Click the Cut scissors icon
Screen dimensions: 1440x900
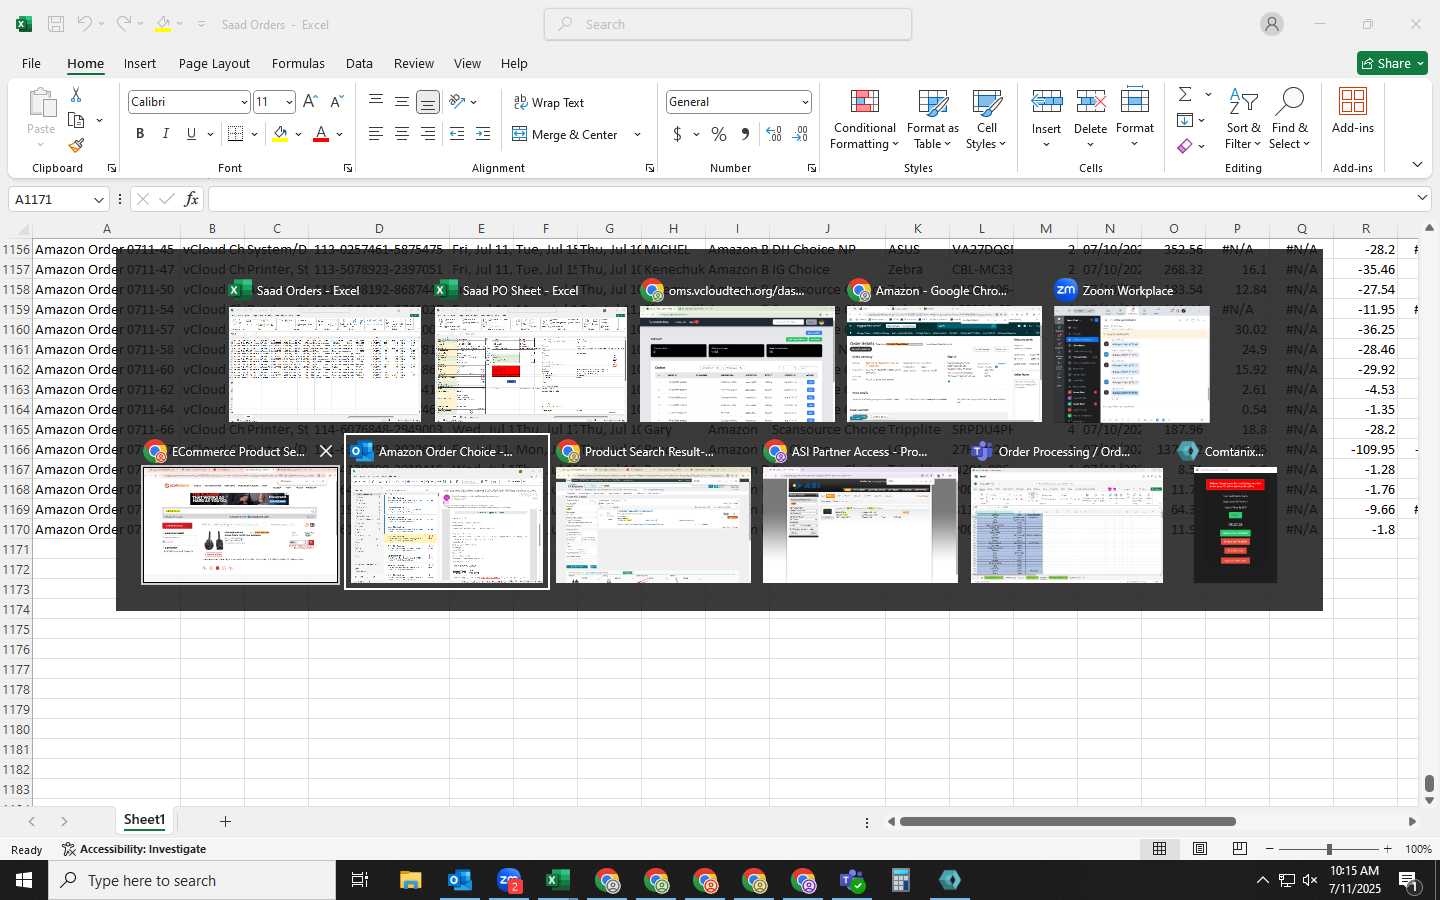point(76,94)
